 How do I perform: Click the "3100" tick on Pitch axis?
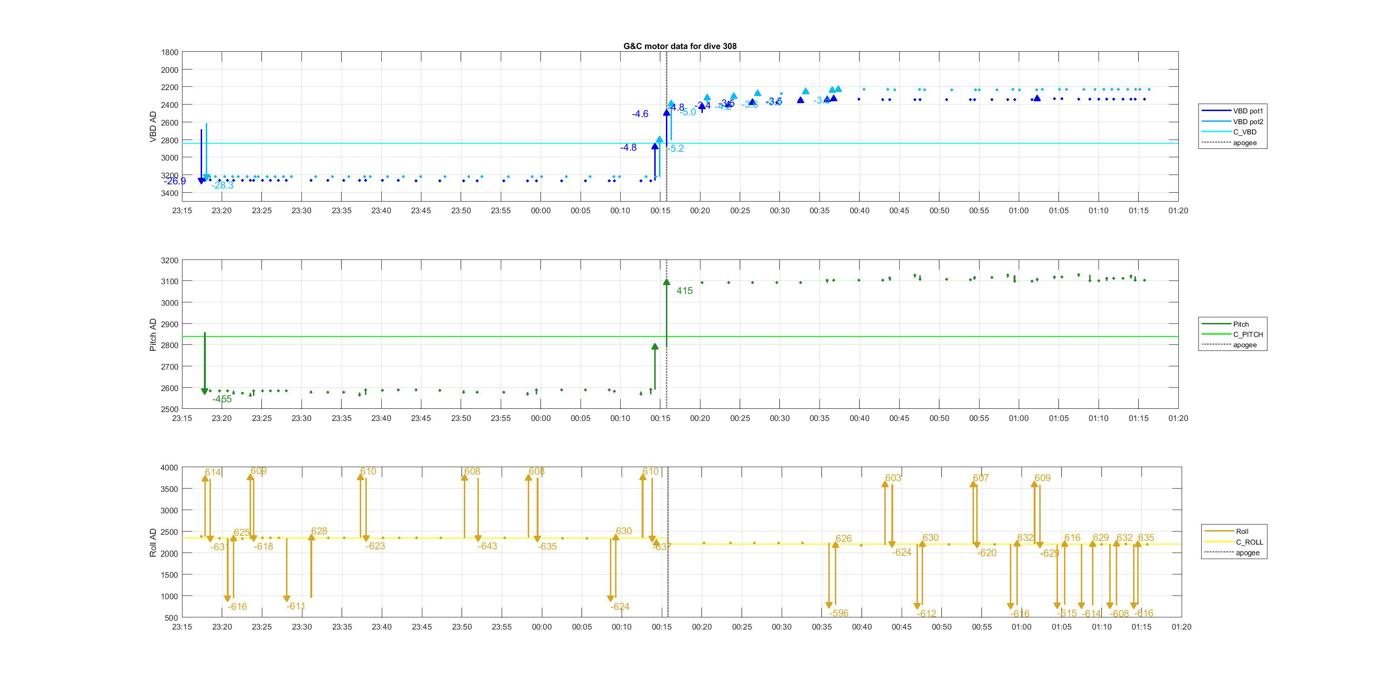[x=170, y=282]
